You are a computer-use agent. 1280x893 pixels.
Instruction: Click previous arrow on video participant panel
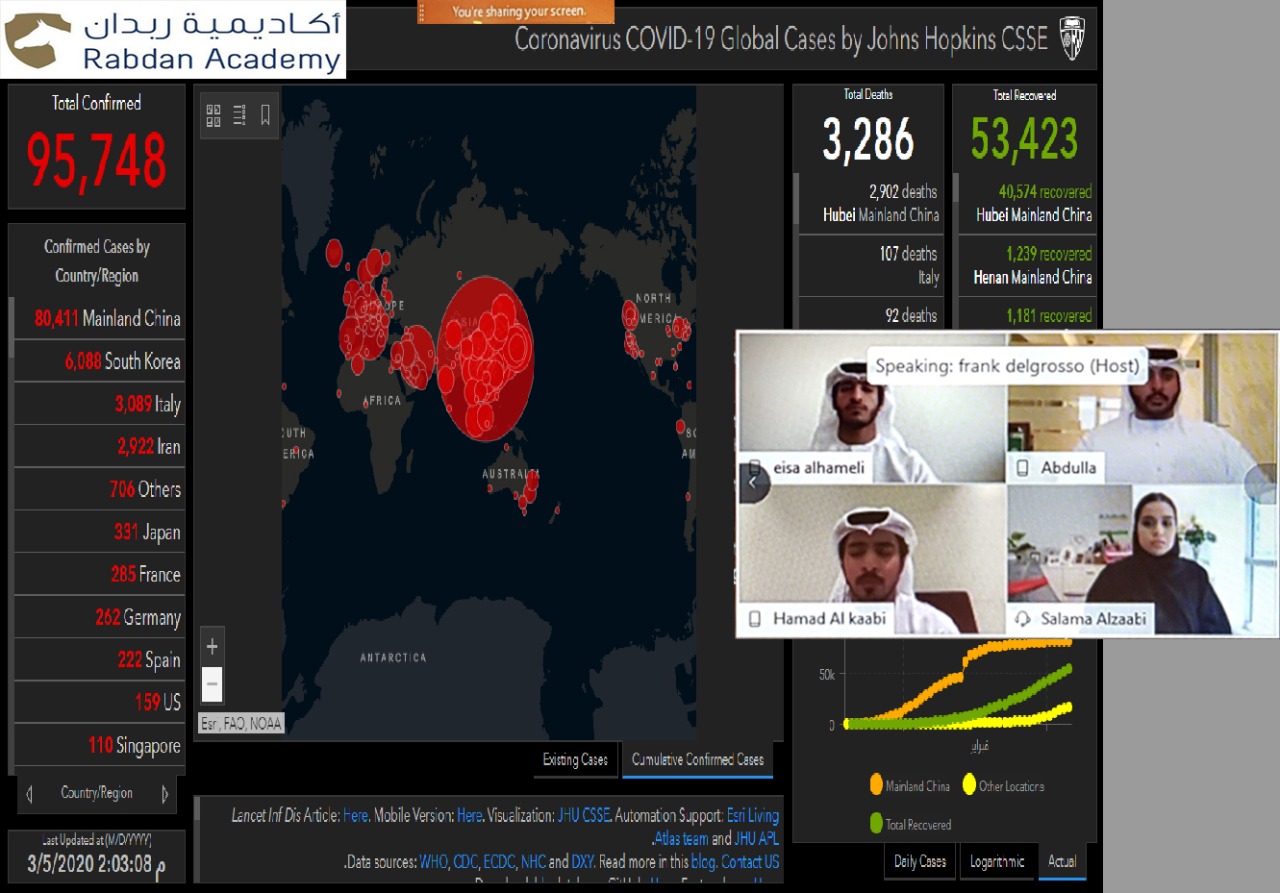point(753,483)
